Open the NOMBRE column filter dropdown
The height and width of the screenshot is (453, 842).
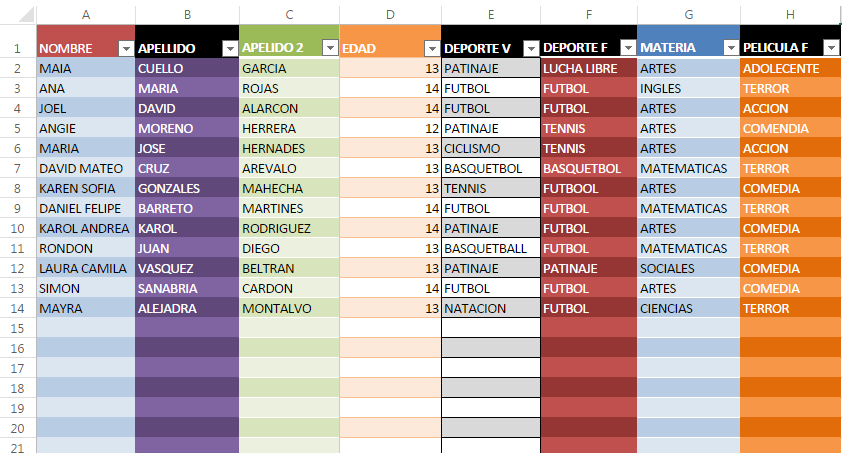coord(126,48)
